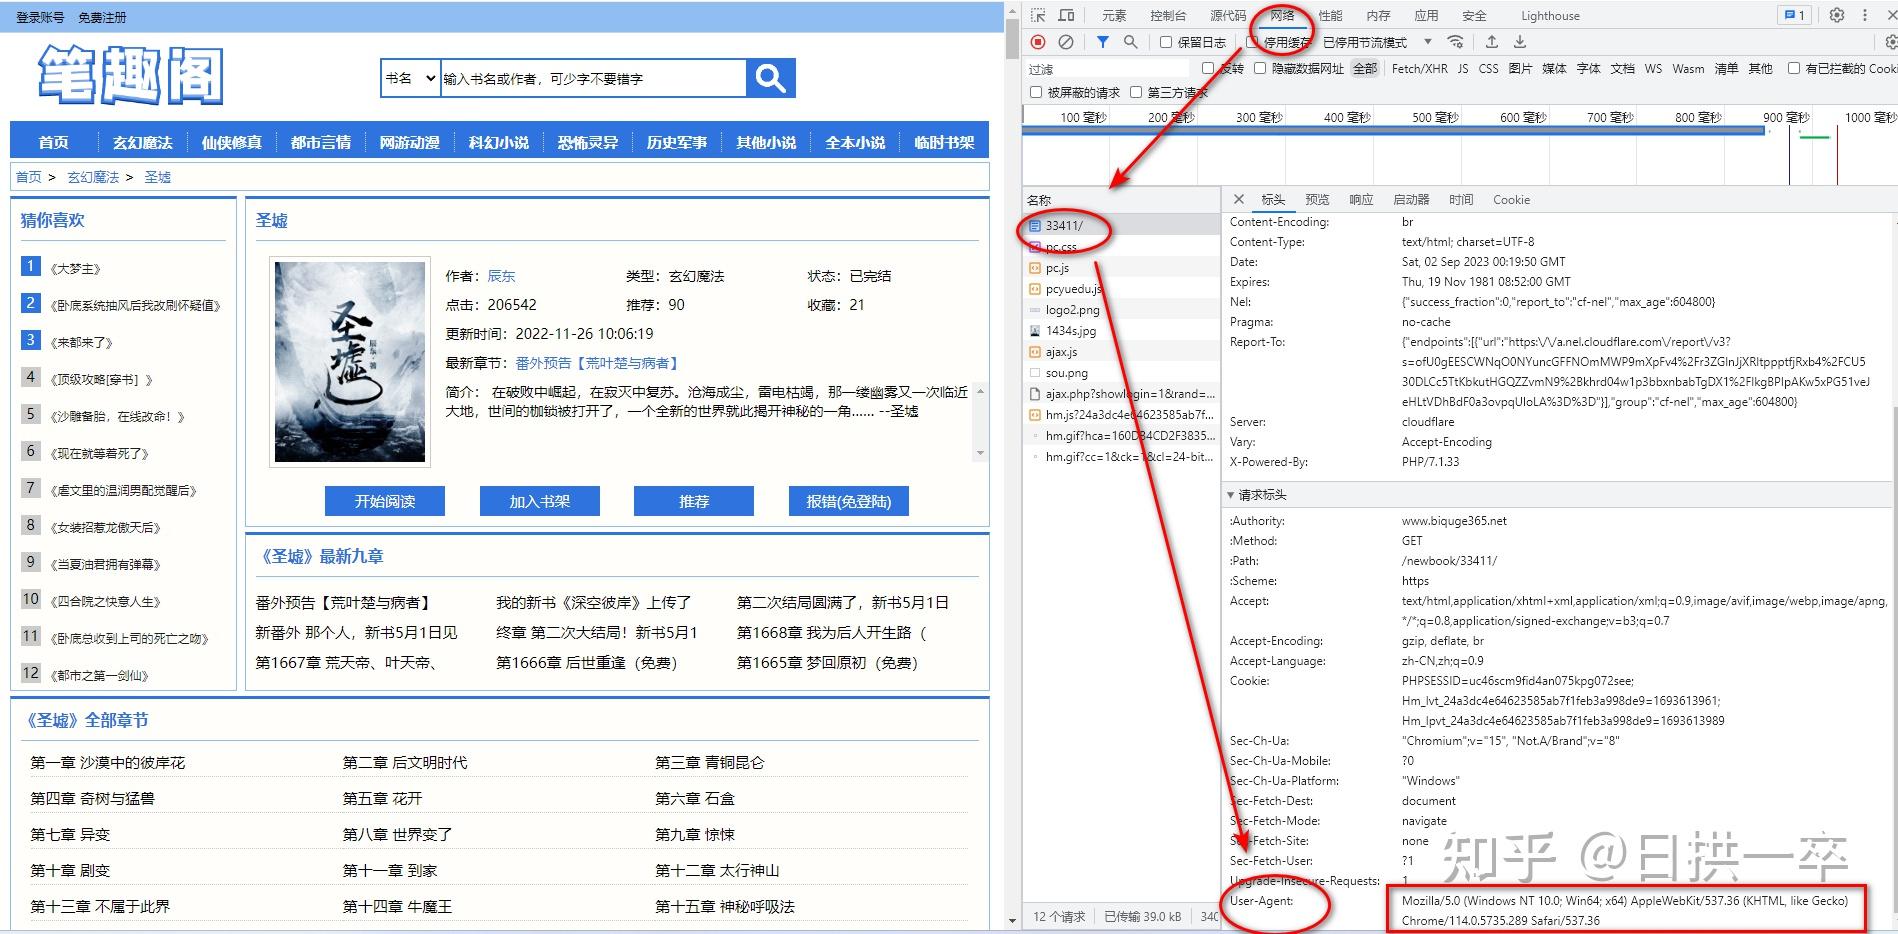Select the pc.js request in the network list

[x=1121, y=268]
